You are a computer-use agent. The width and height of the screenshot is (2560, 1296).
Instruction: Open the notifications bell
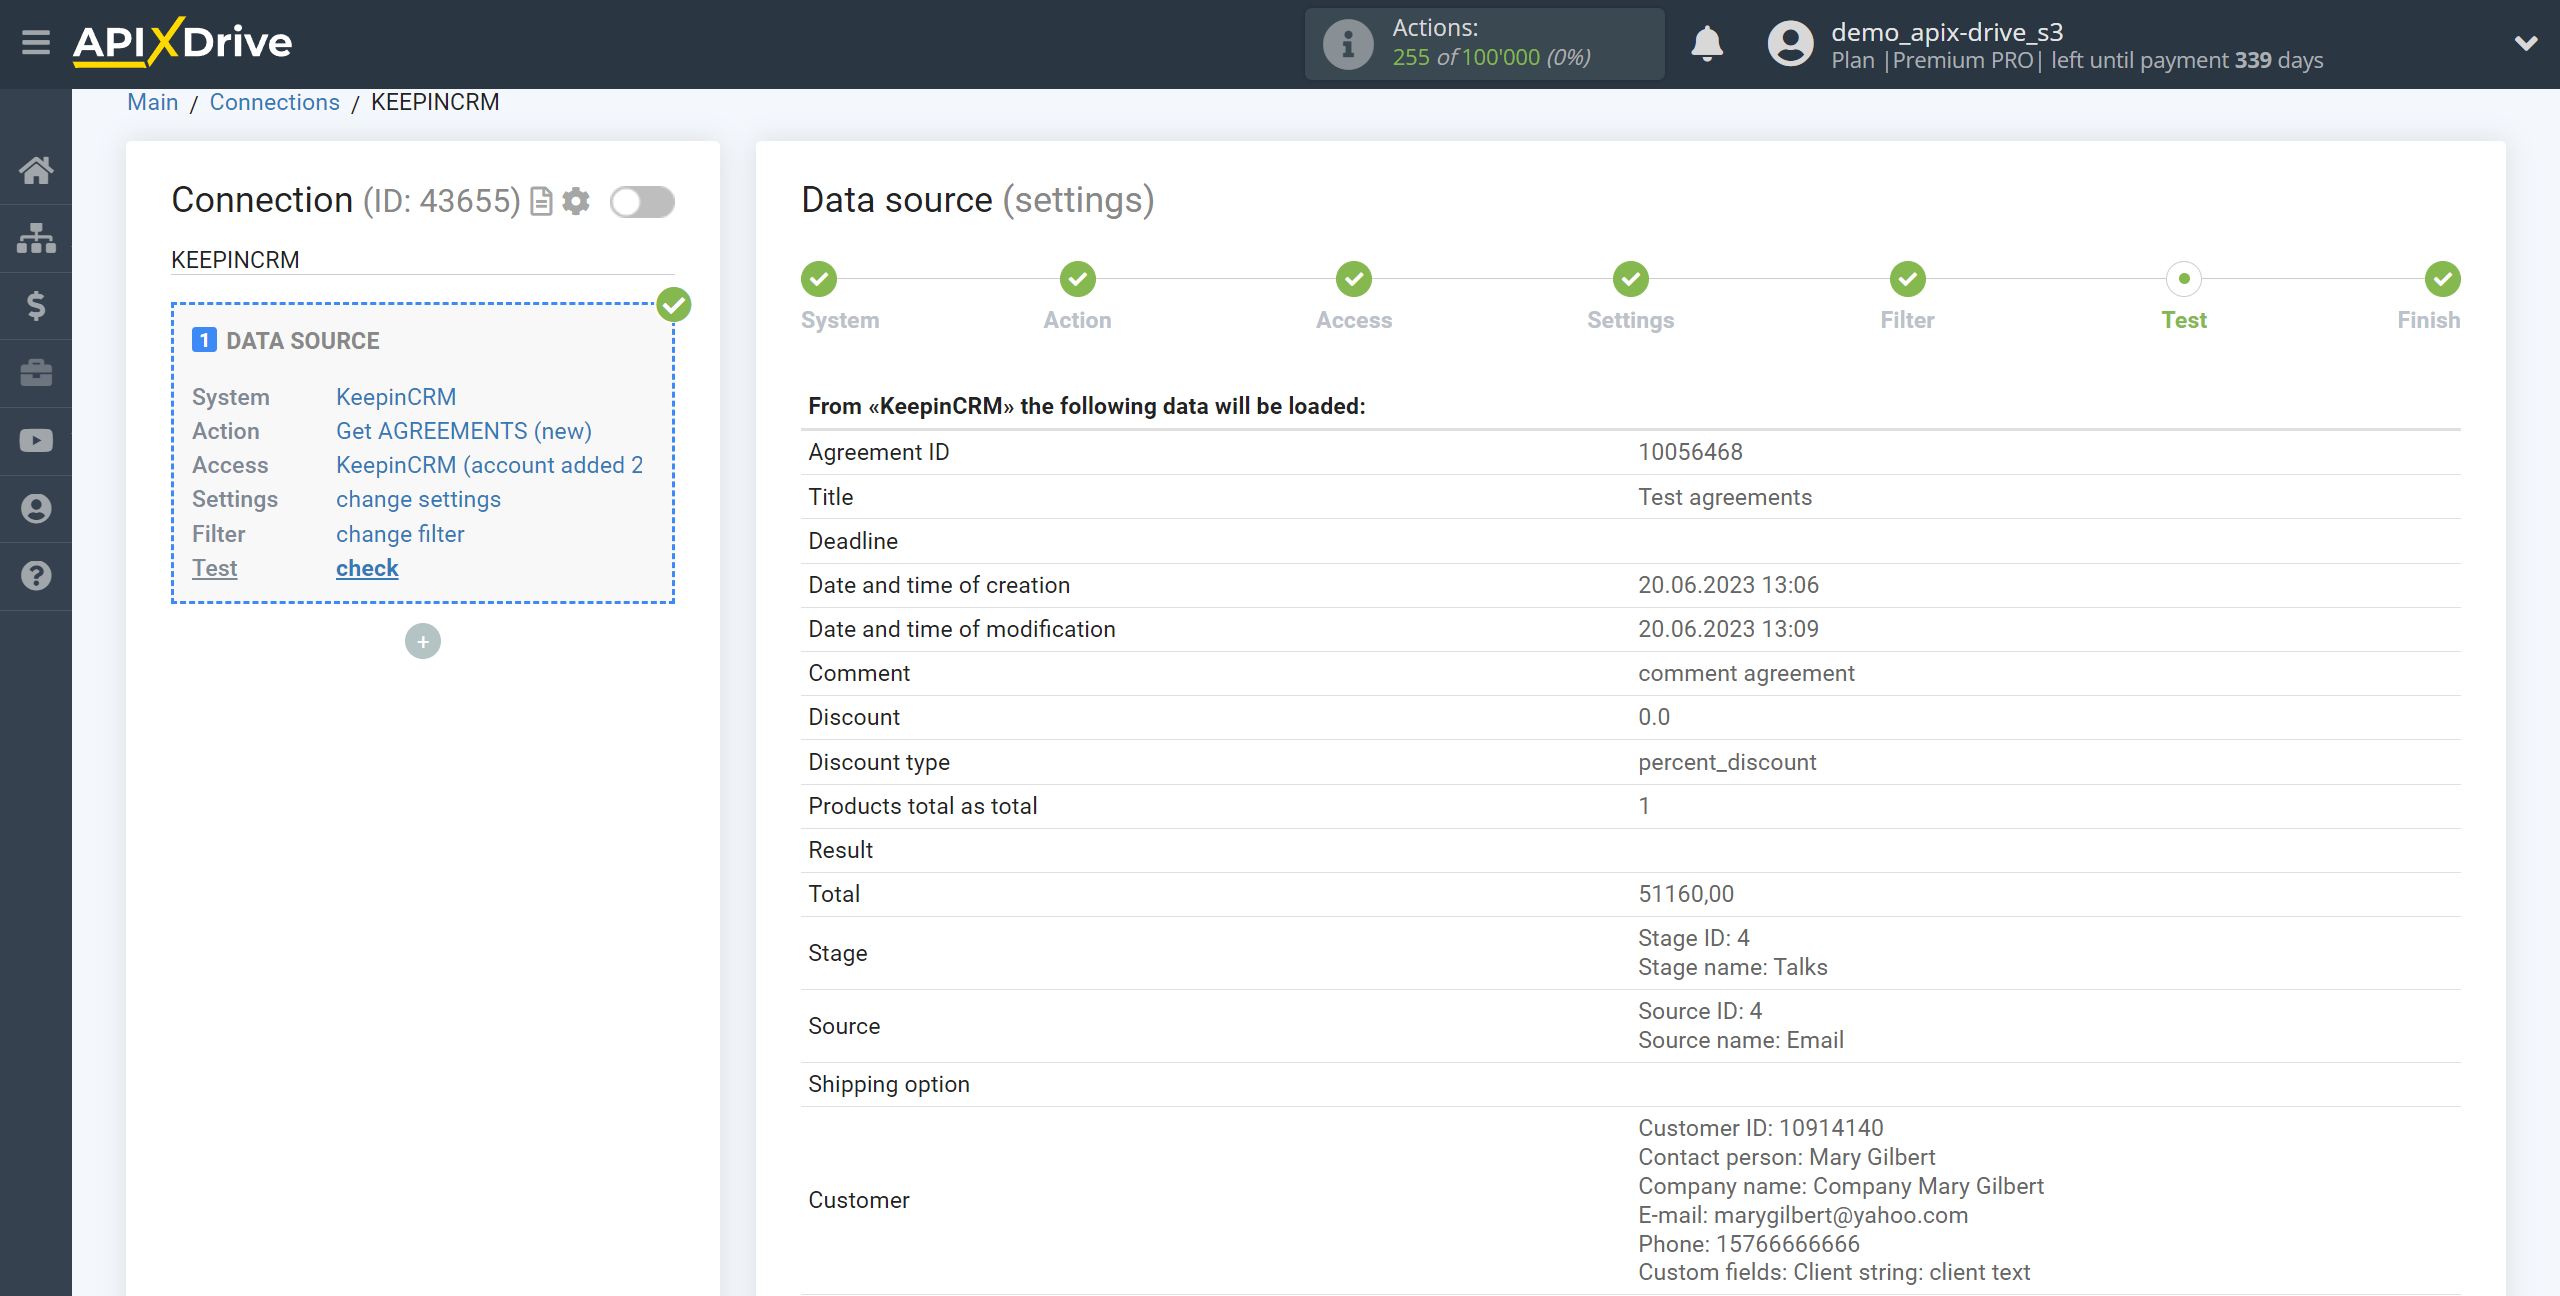(1707, 44)
